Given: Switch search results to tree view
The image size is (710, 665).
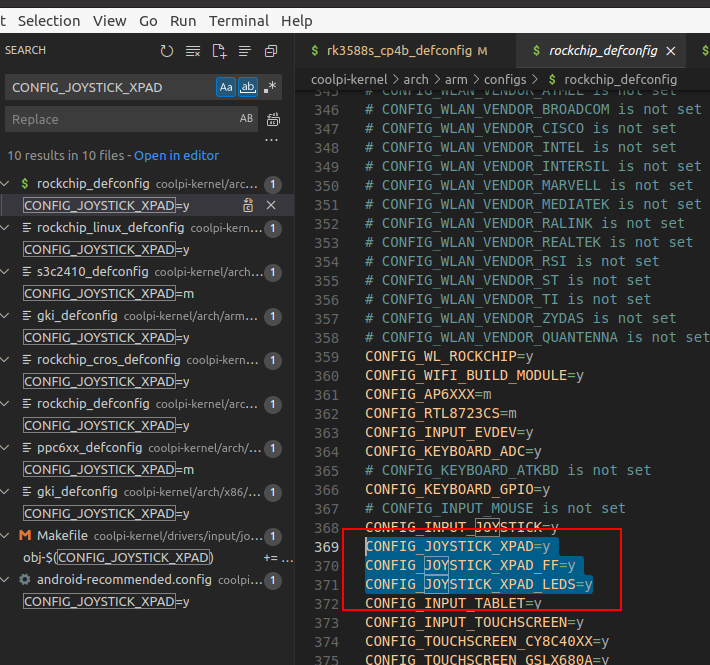Looking at the screenshot, I should [245, 51].
